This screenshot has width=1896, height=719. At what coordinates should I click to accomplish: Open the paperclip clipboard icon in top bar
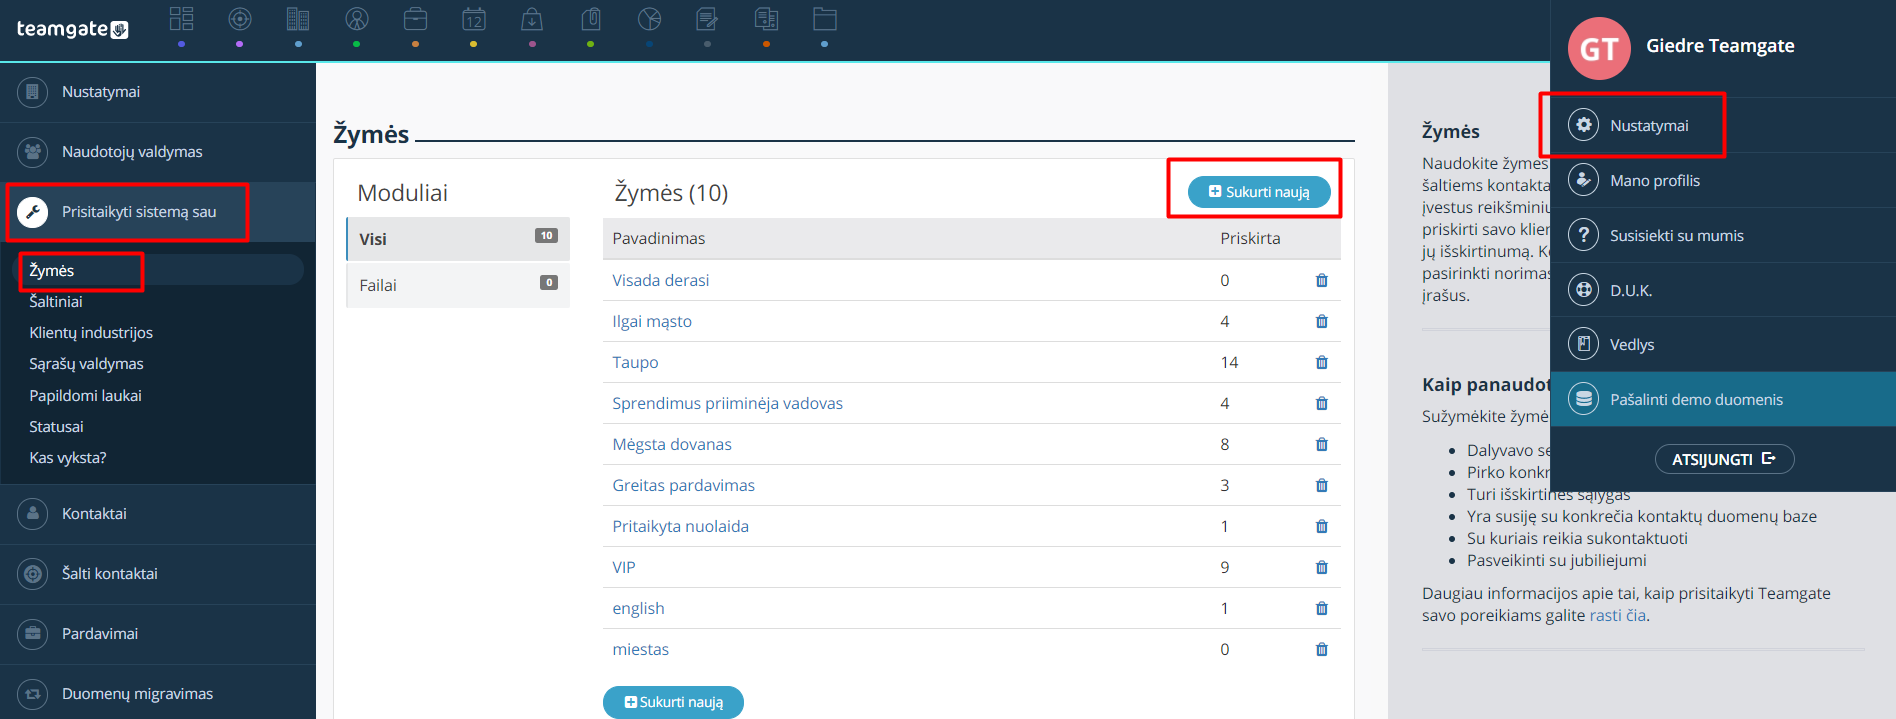click(591, 19)
